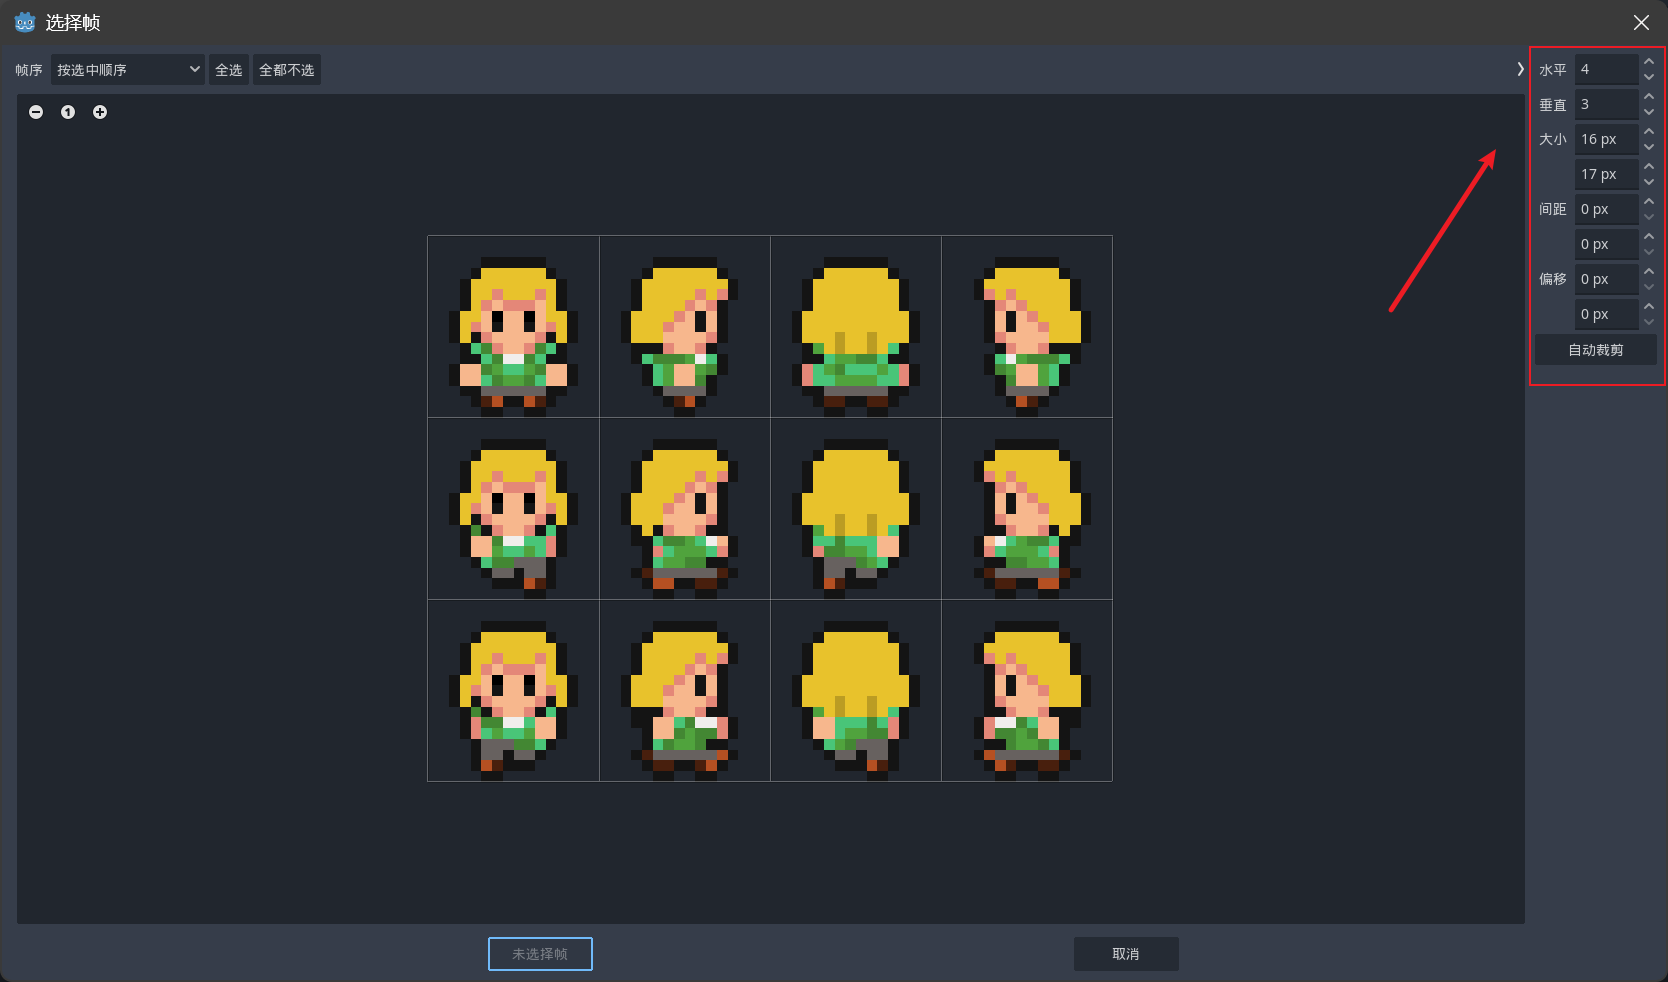Increase the 水平 column count
Screen dimensions: 1668x982
1649,62
